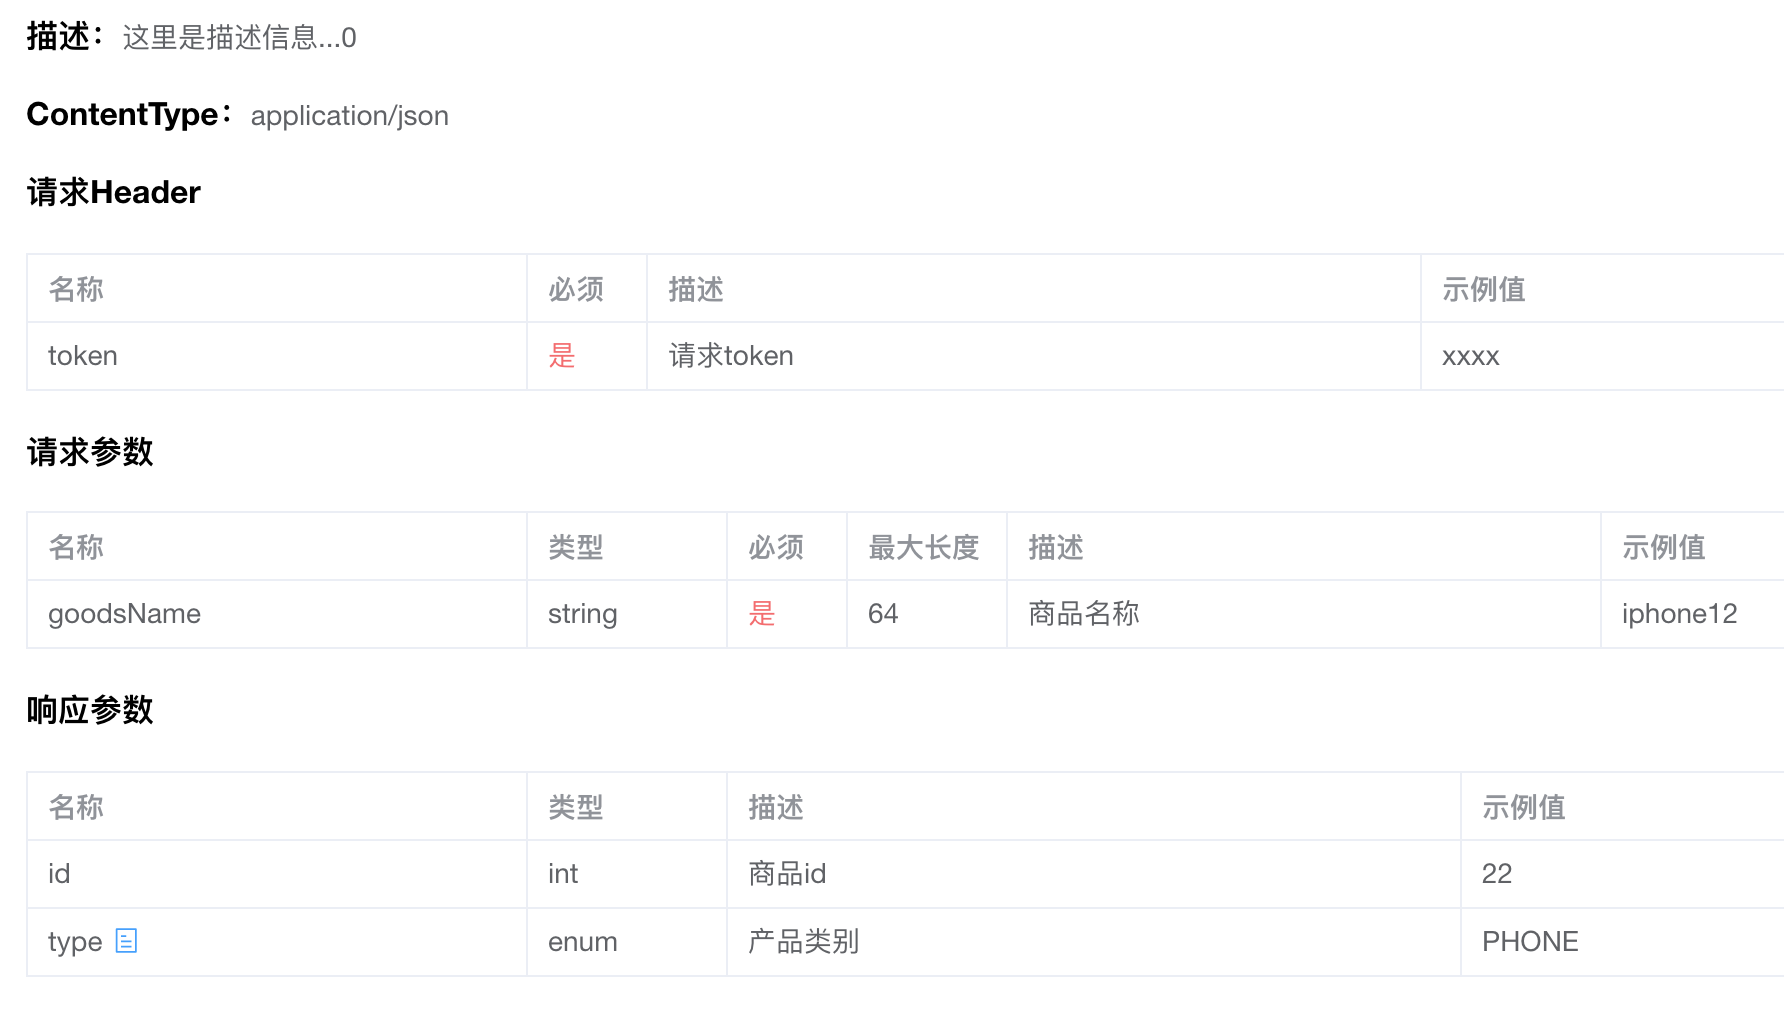Viewport: 1784px width, 1018px height.
Task: Click the 商品名称 description cell
Action: click(x=1304, y=614)
